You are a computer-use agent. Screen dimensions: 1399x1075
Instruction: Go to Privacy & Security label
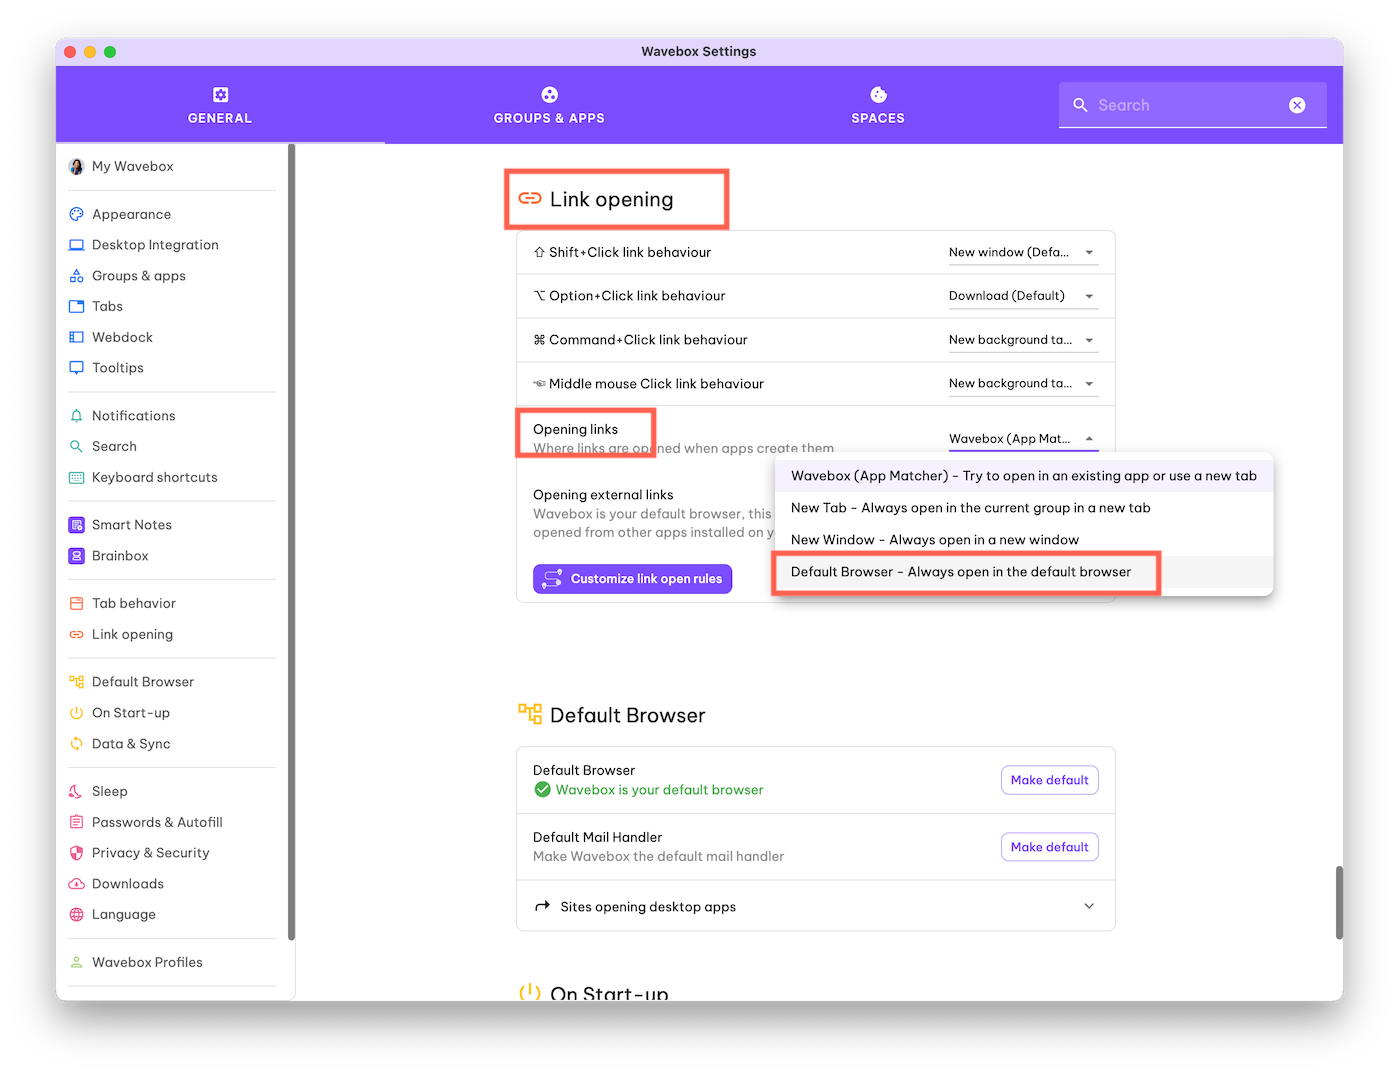(150, 853)
